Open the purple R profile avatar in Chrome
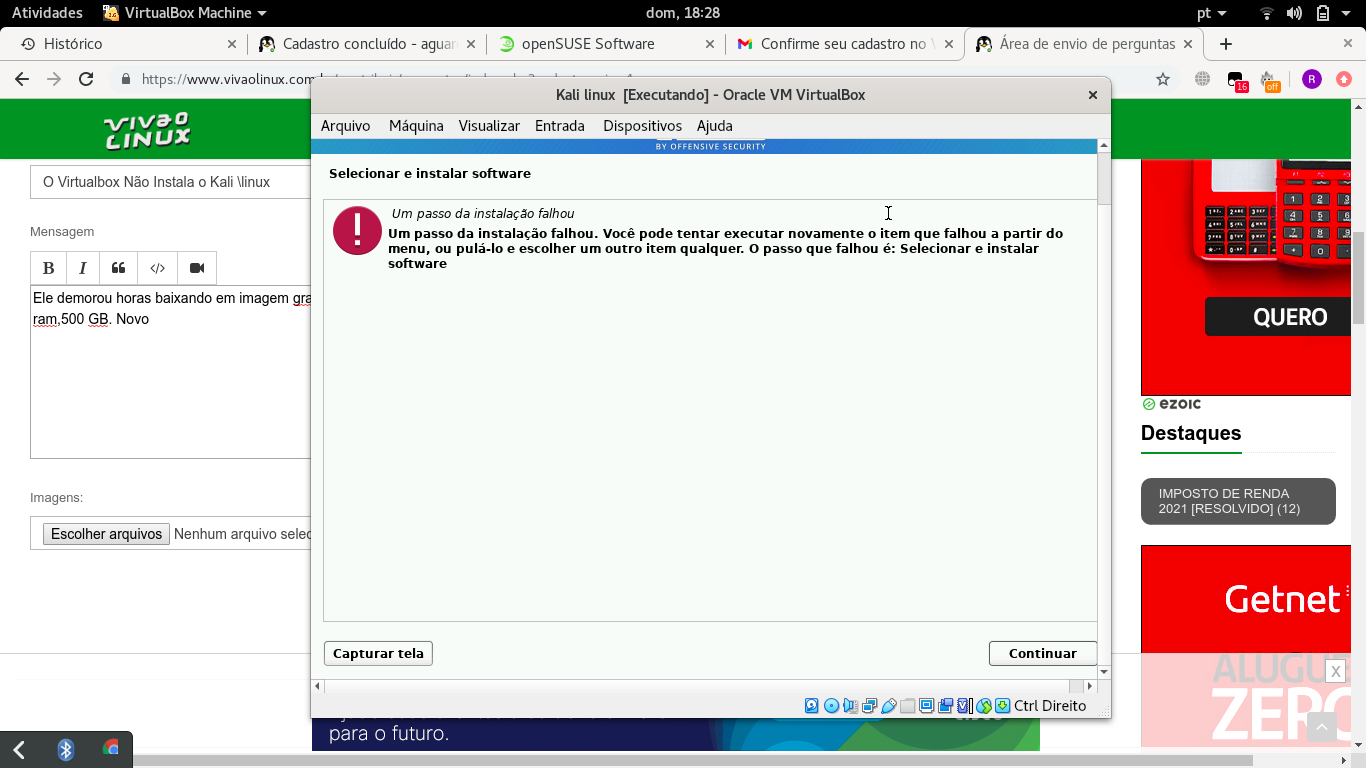Image resolution: width=1366 pixels, height=768 pixels. point(1312,79)
